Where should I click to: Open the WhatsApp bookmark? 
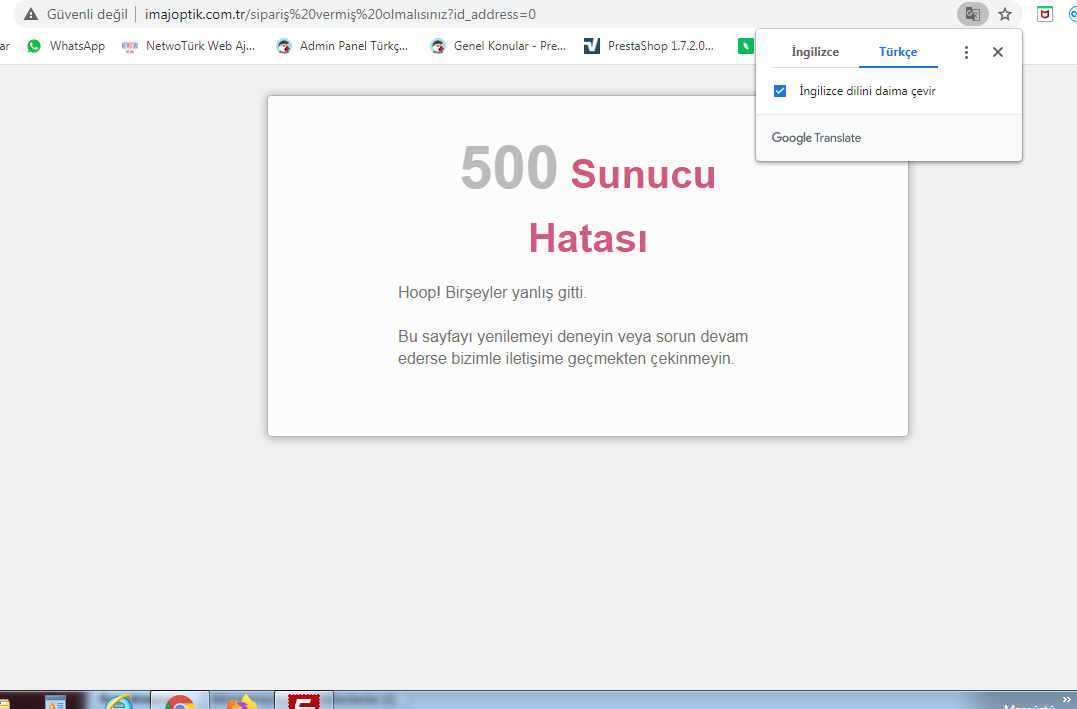pyautogui.click(x=66, y=46)
